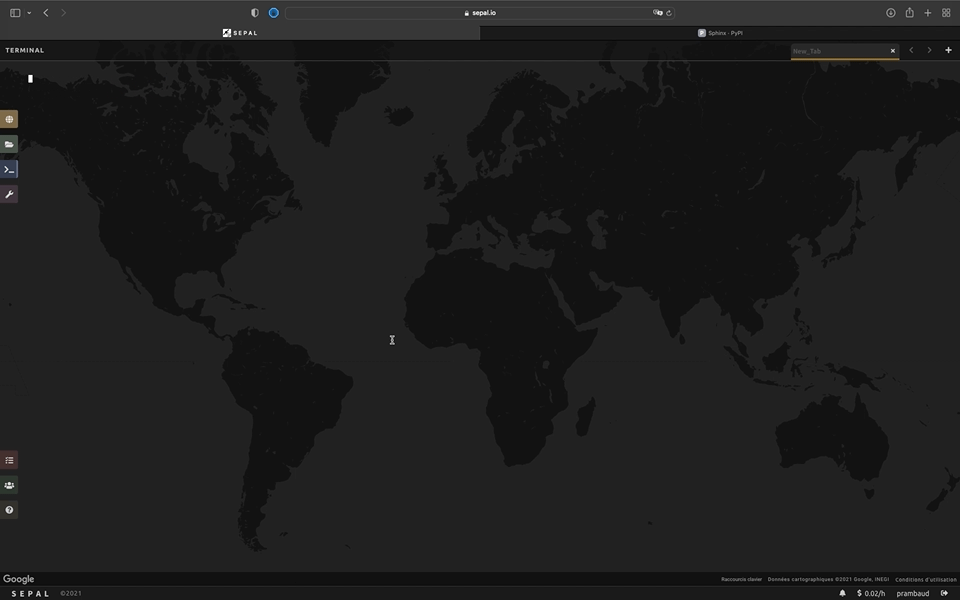Open the Process globe icon in sidebar

point(9,119)
